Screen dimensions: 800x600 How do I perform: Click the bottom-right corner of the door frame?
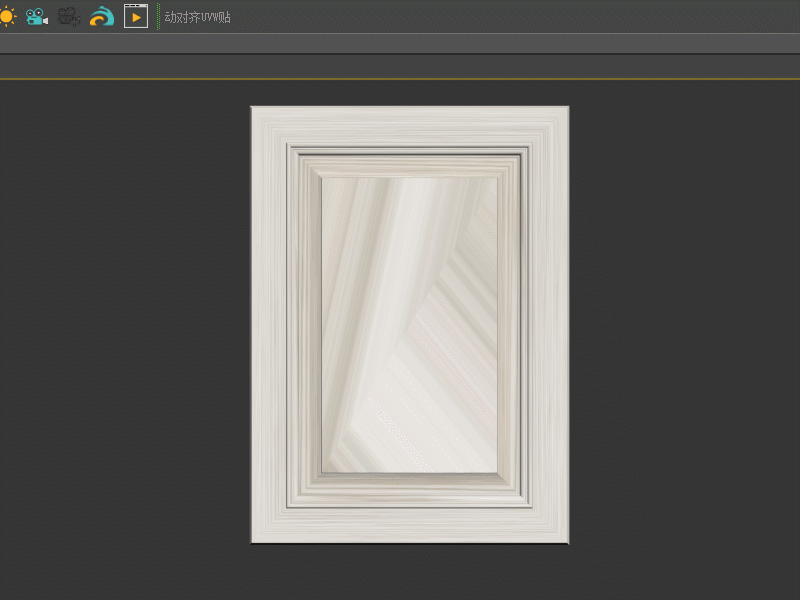coord(565,539)
